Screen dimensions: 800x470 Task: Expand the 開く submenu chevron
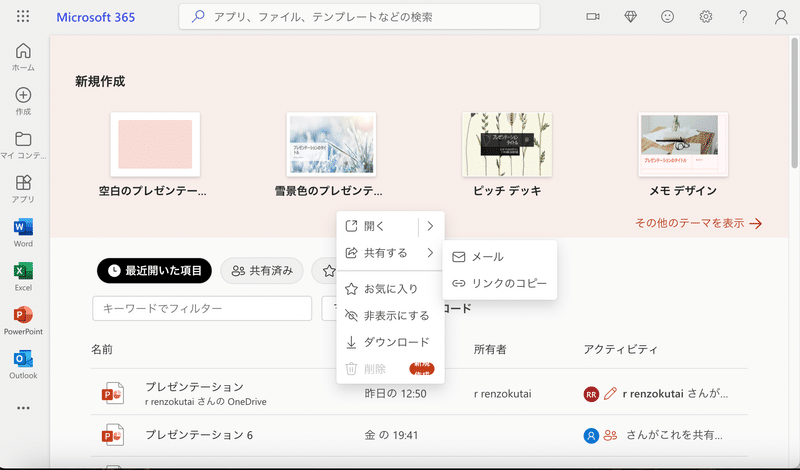(x=430, y=226)
